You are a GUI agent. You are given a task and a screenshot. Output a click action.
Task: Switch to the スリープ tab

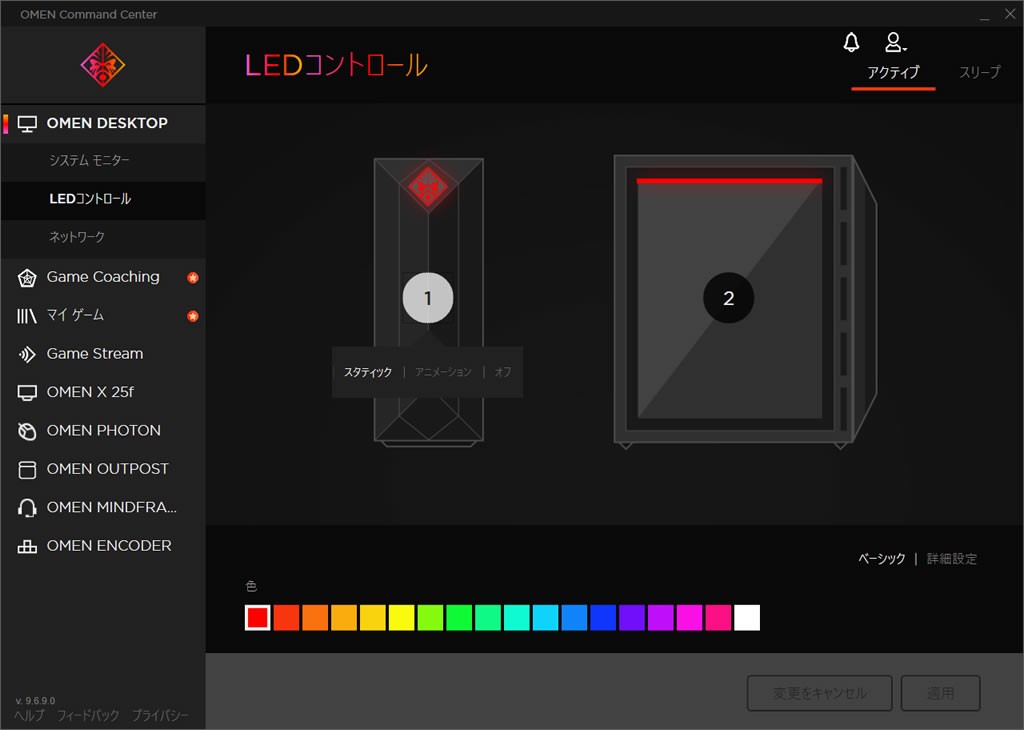[x=979, y=72]
